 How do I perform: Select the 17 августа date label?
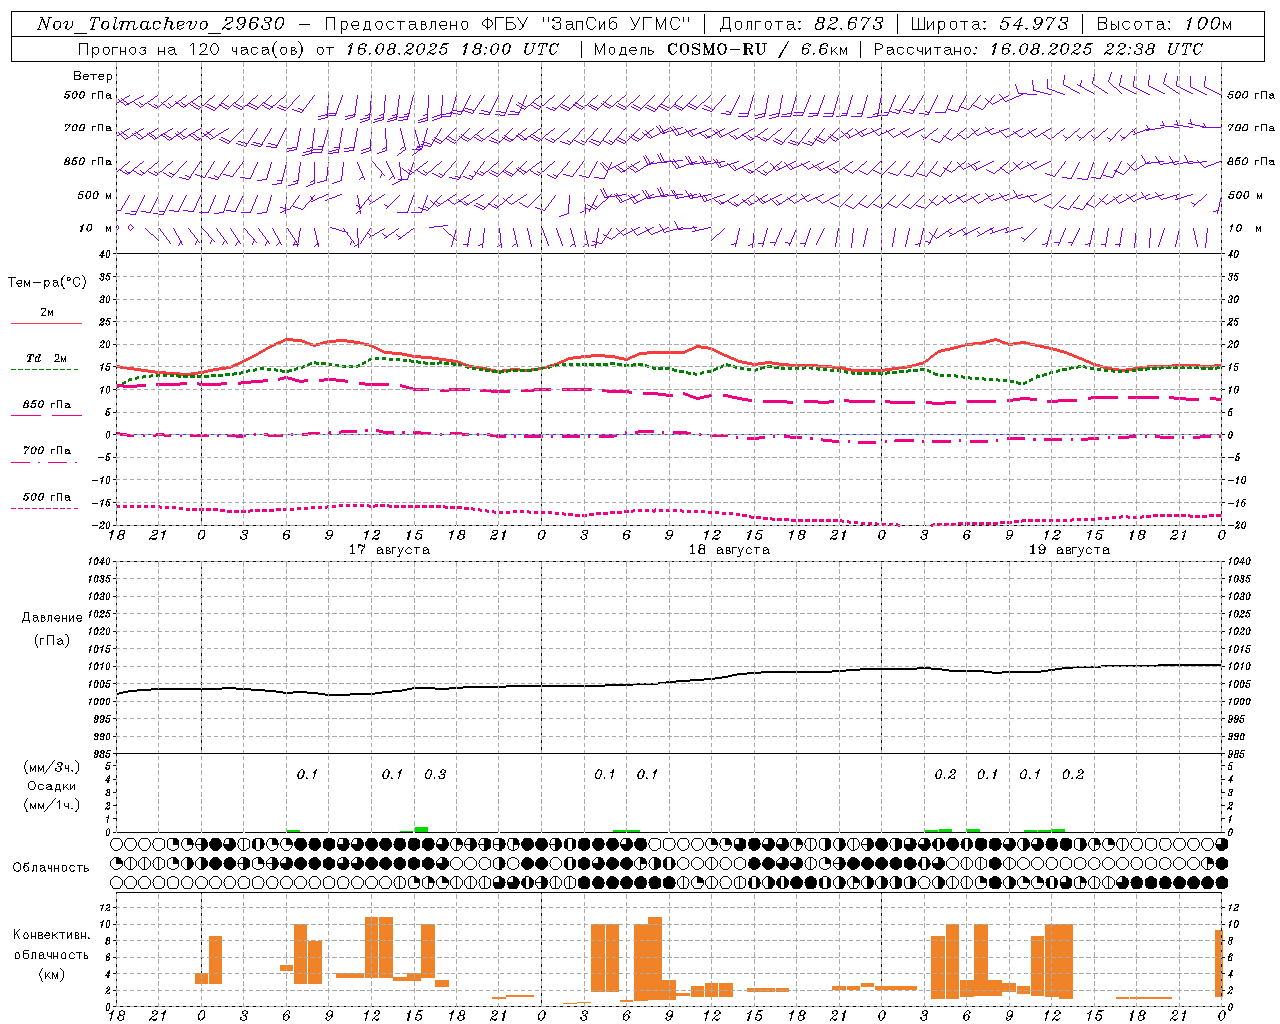pyautogui.click(x=389, y=550)
